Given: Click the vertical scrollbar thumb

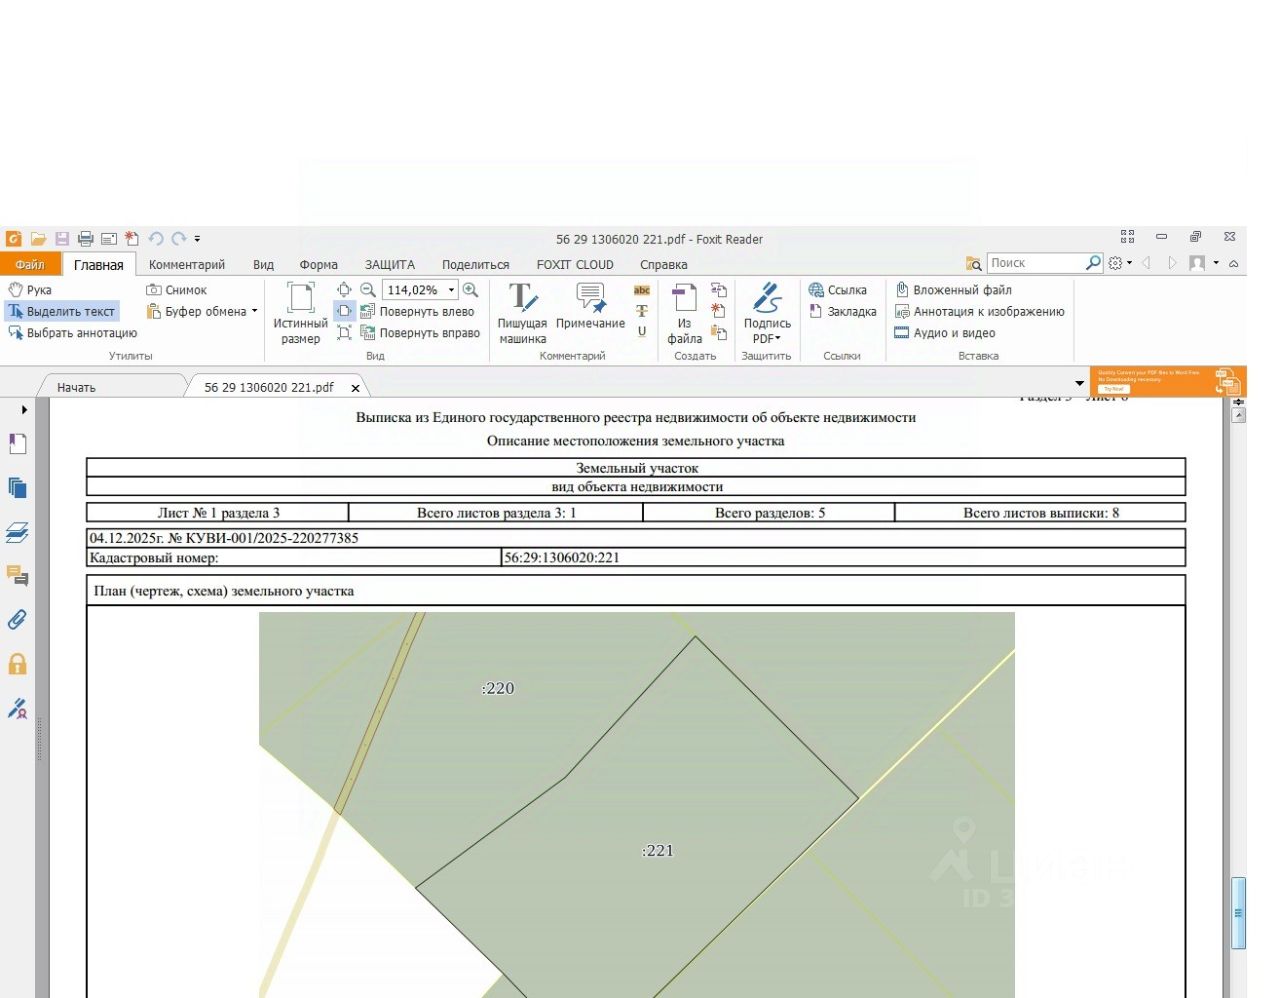Looking at the screenshot, I should pyautogui.click(x=1239, y=913).
